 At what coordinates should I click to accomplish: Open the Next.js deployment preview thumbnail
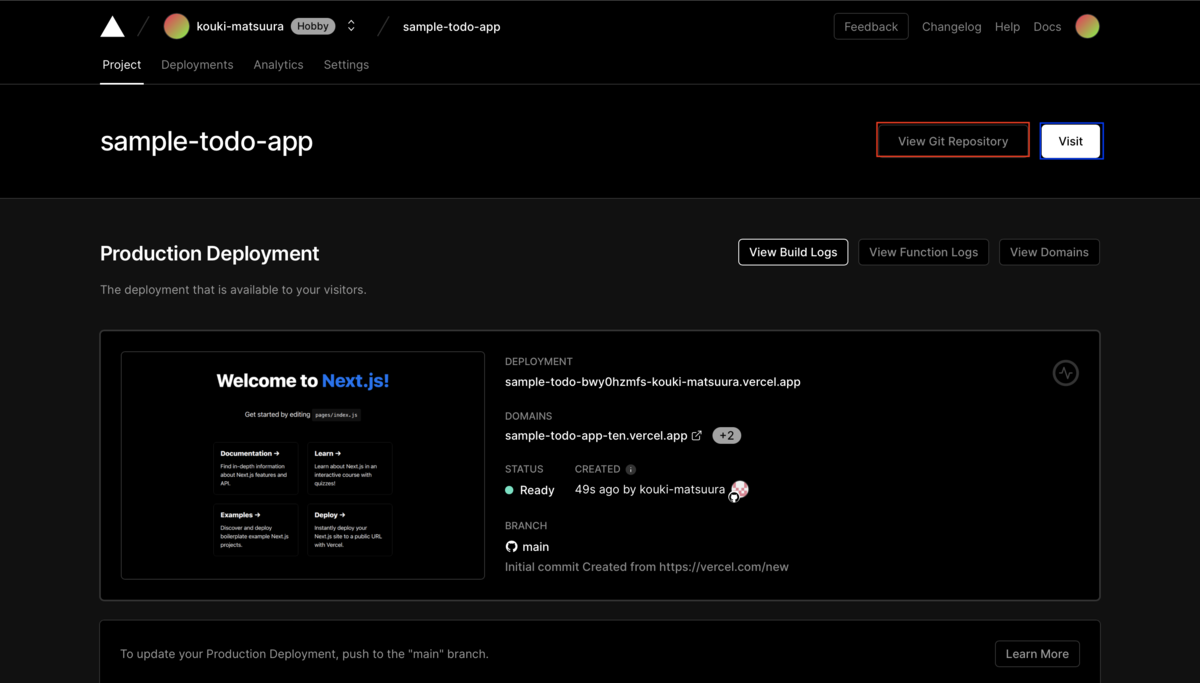pos(303,465)
